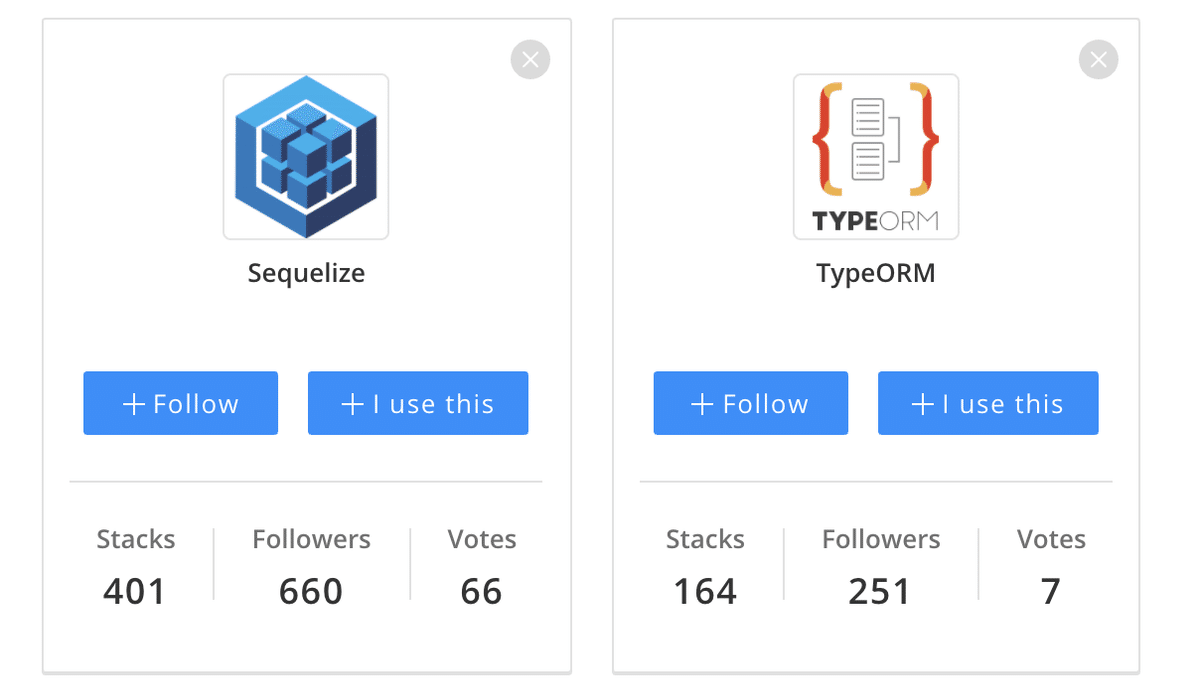The width and height of the screenshot is (1200, 697).
Task: Follow Sequelize
Action: [181, 404]
